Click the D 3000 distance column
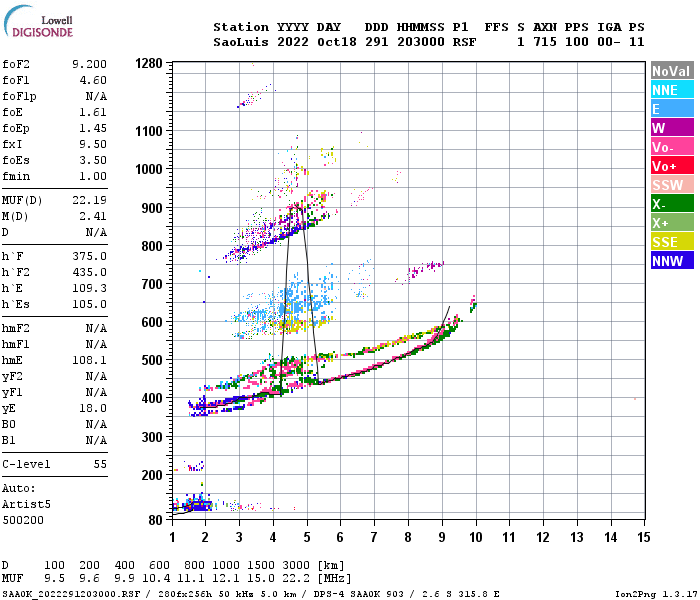This screenshot has height=600, width=700. 296,566
